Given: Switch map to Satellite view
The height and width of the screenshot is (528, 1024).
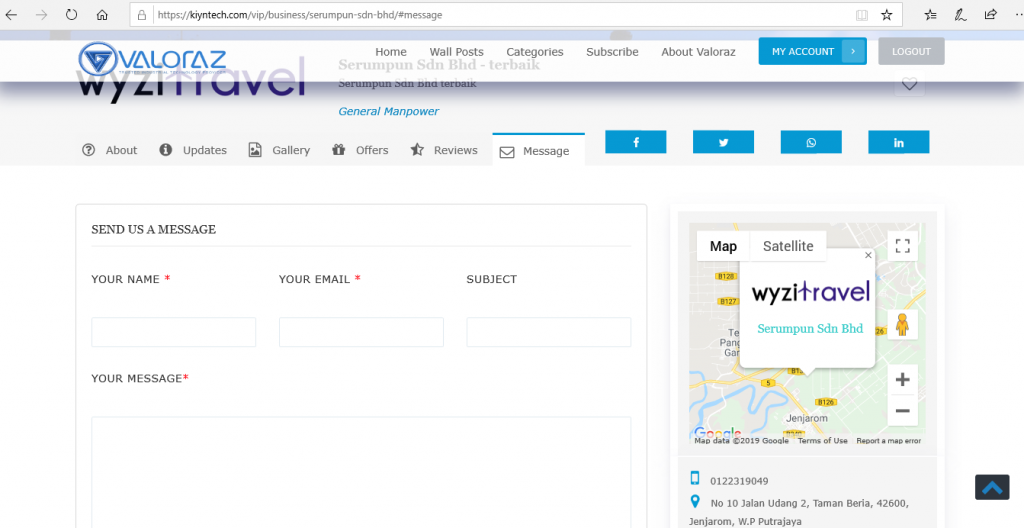Looking at the screenshot, I should pyautogui.click(x=788, y=246).
